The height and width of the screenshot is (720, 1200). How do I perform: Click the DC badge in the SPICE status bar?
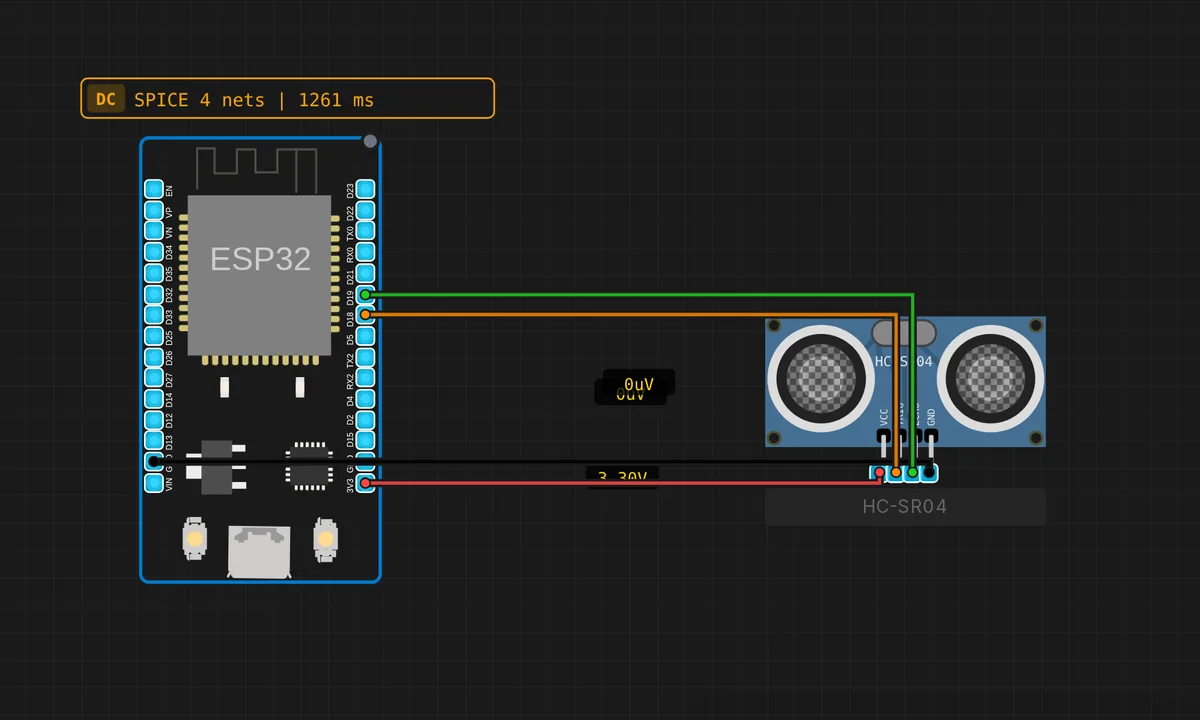pyautogui.click(x=106, y=99)
